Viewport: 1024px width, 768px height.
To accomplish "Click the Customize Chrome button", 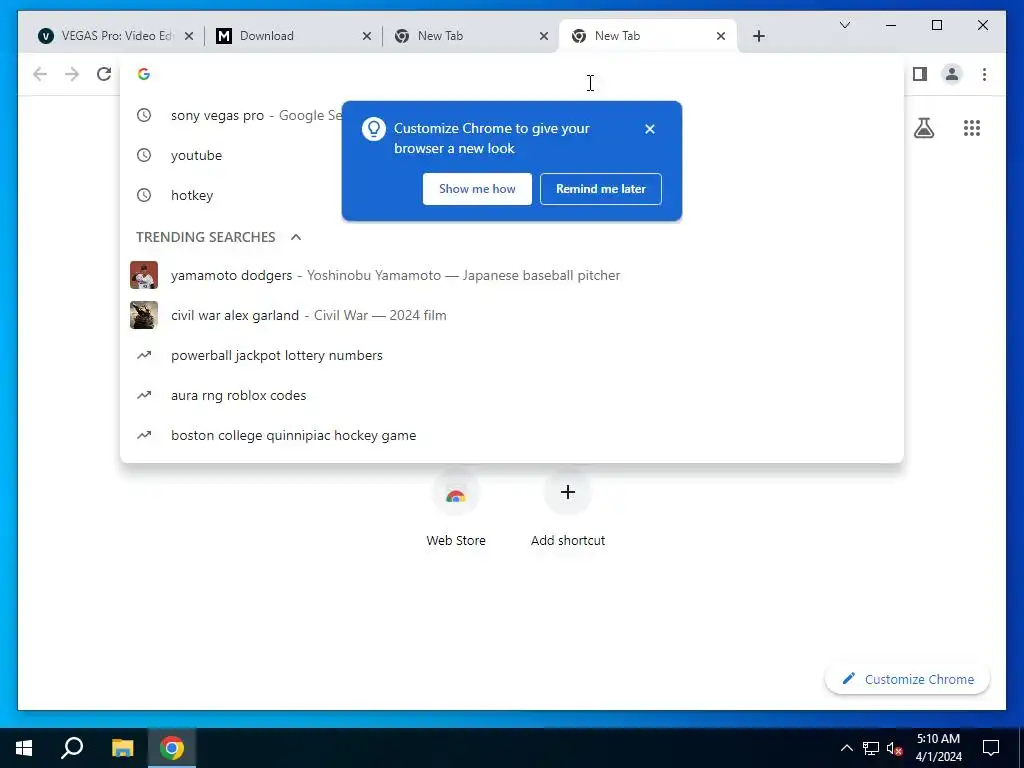I will click(908, 679).
